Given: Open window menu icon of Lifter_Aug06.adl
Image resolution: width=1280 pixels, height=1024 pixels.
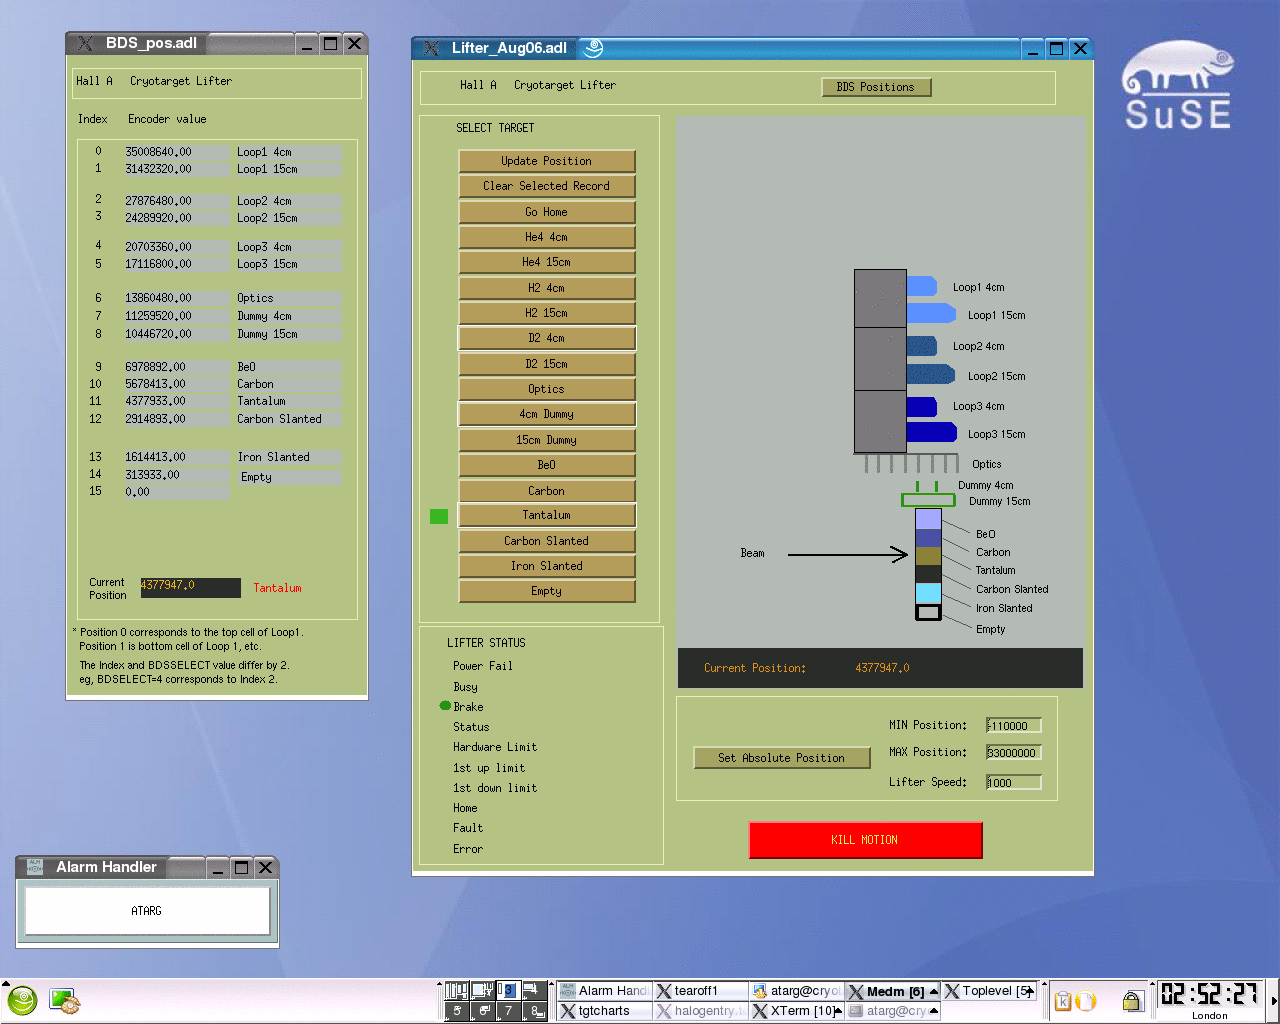Looking at the screenshot, I should point(431,48).
